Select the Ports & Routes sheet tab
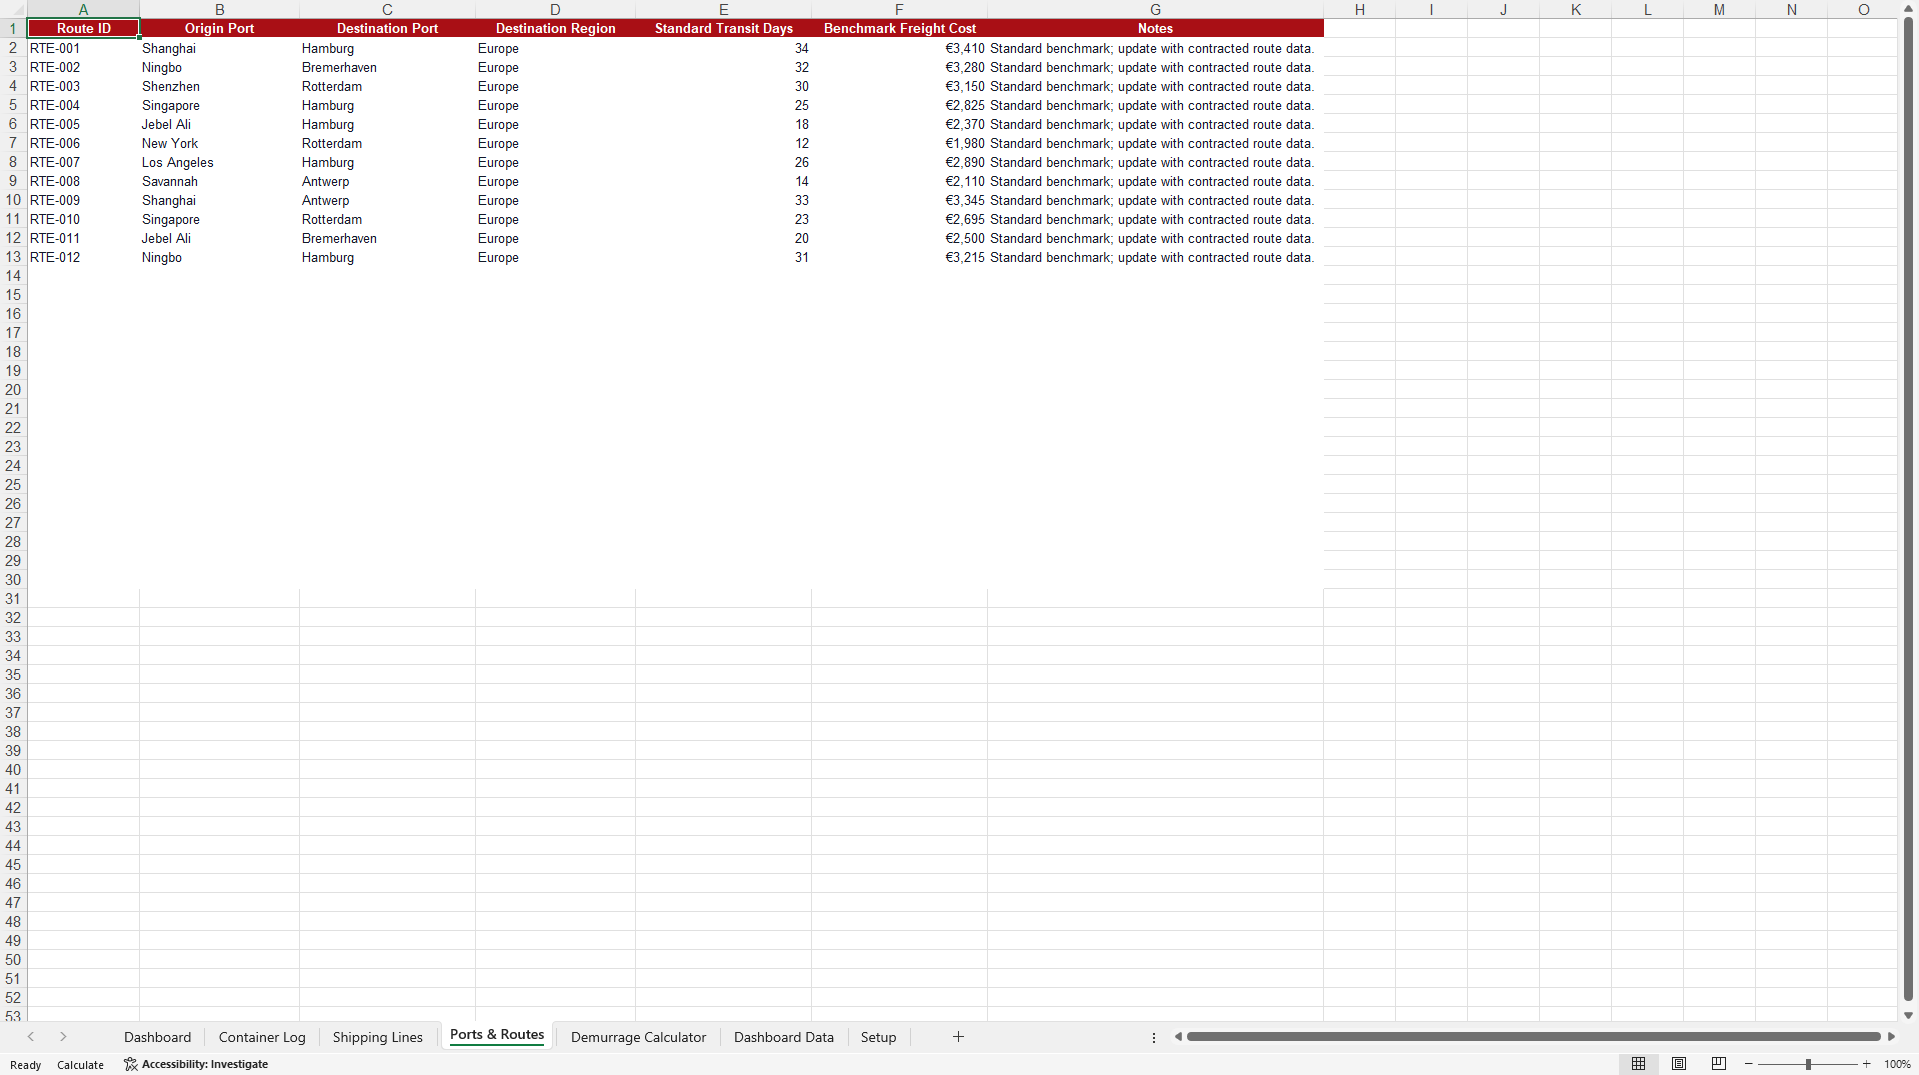1919x1075 pixels. pos(497,1035)
